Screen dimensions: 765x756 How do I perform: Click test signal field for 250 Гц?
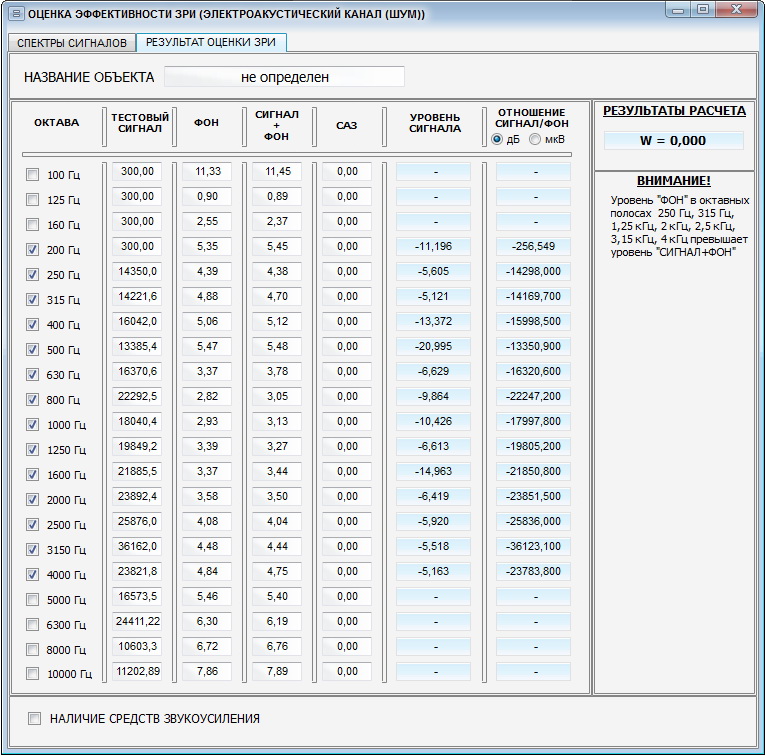pyautogui.click(x=137, y=271)
